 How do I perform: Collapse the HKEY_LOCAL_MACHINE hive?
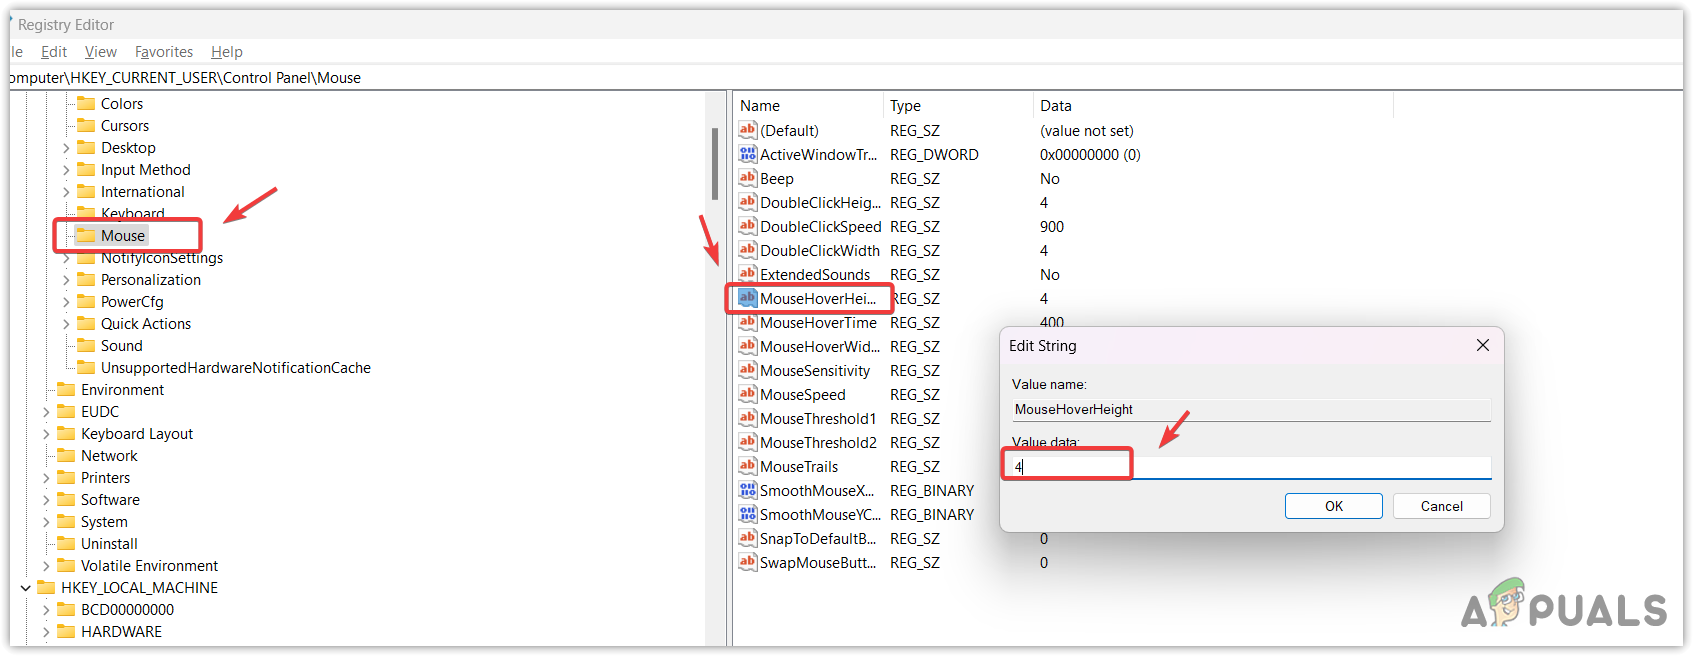[x=26, y=588]
